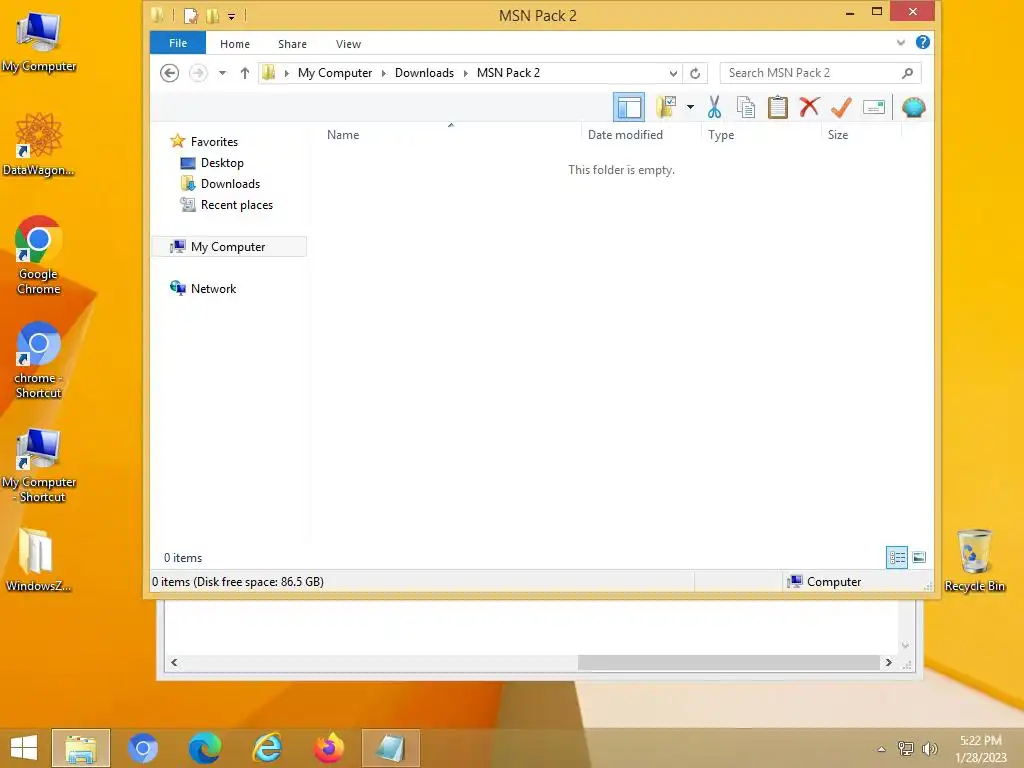The image size is (1024, 768).
Task: Open Explorer help question mark icon
Action: (923, 42)
